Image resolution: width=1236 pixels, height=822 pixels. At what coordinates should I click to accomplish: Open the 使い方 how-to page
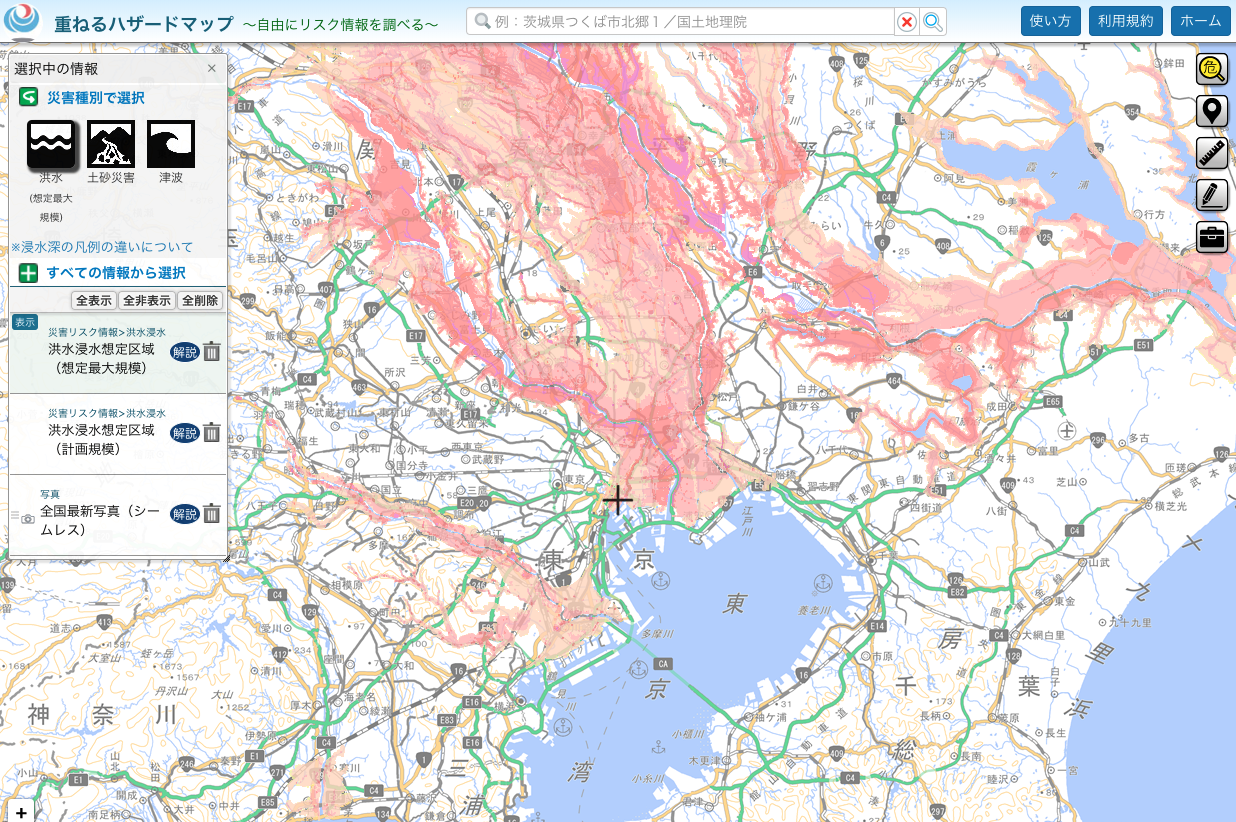click(x=1051, y=21)
